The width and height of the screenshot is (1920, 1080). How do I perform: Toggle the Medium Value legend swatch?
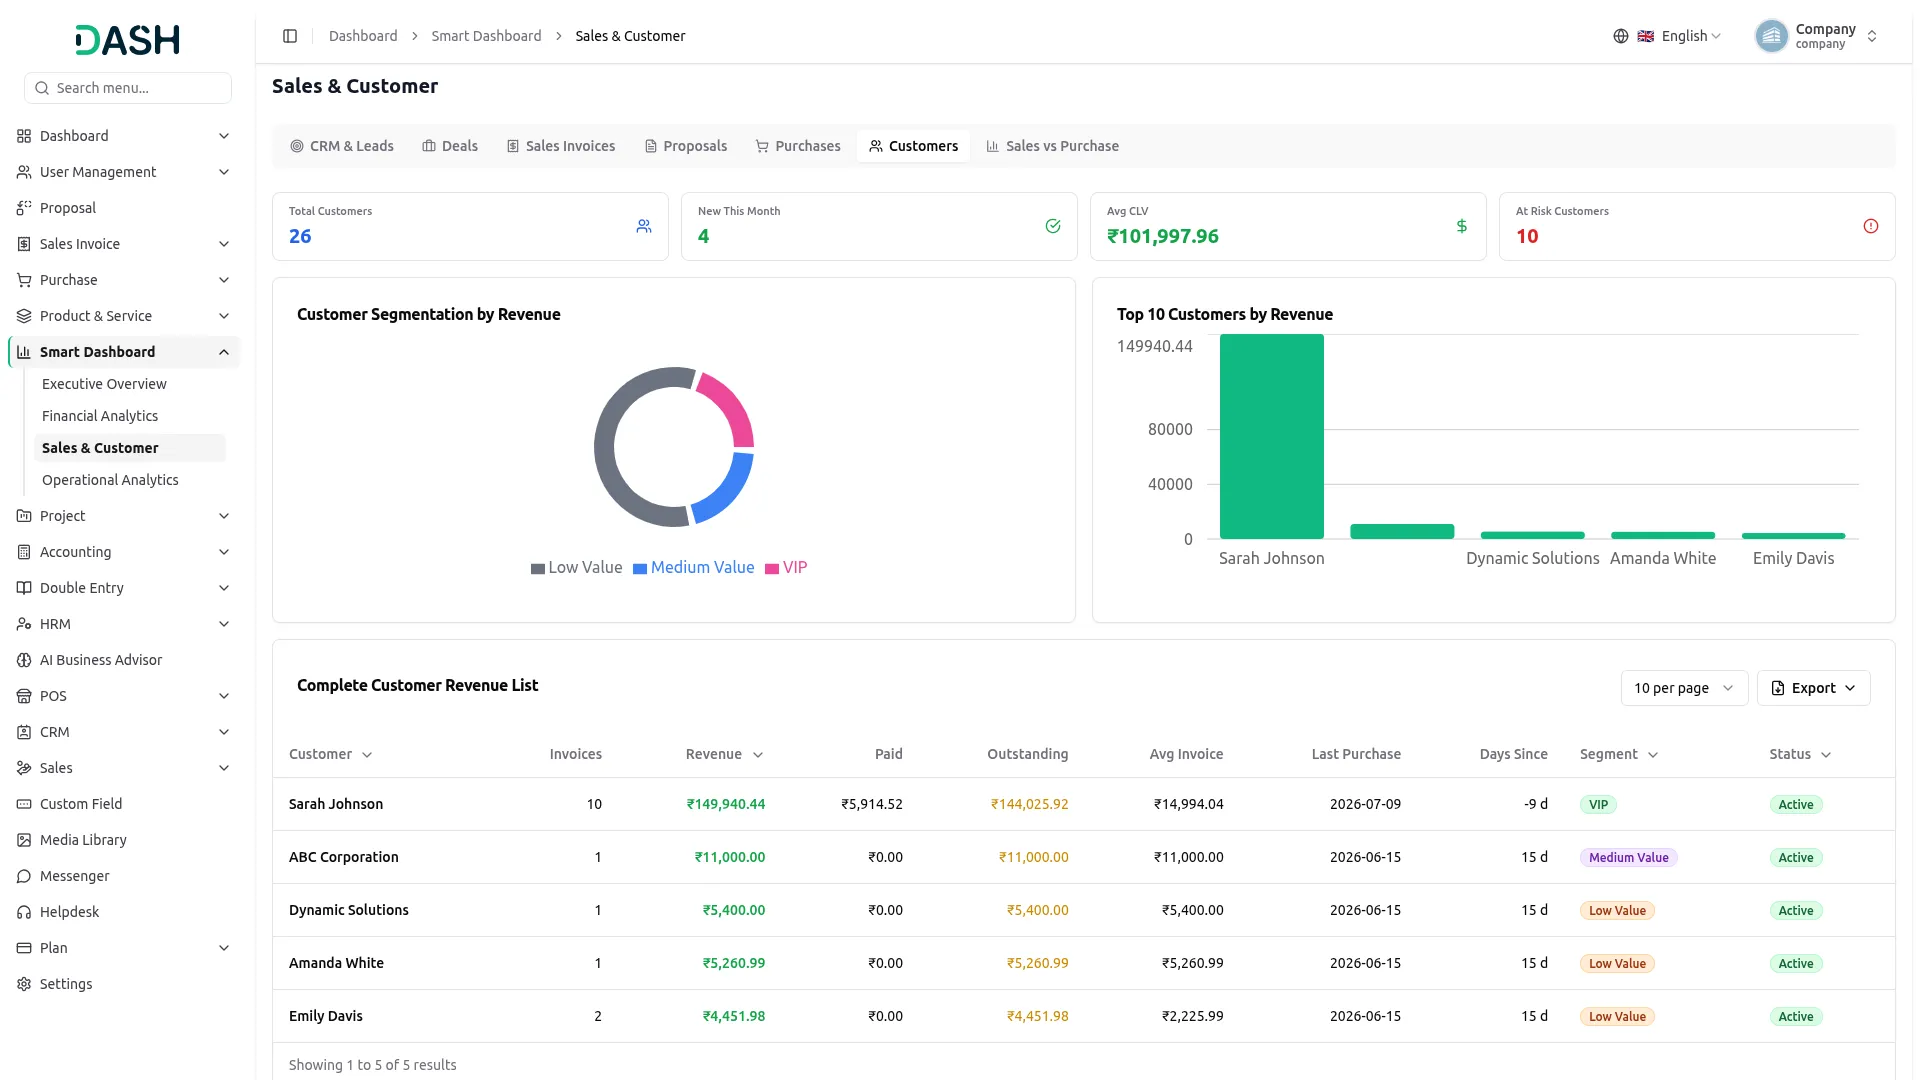[640, 568]
